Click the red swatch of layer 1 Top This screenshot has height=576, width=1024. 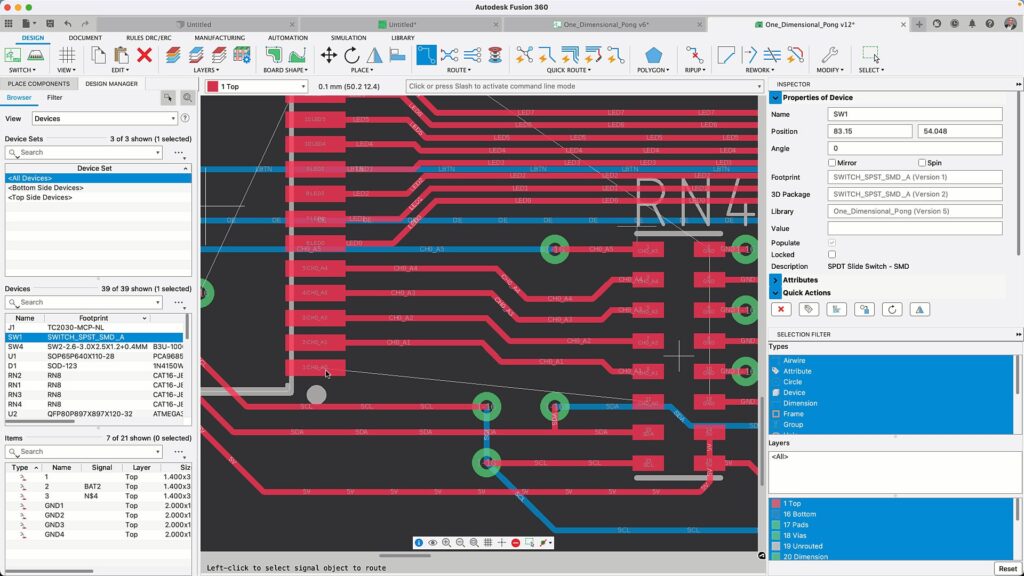775,503
